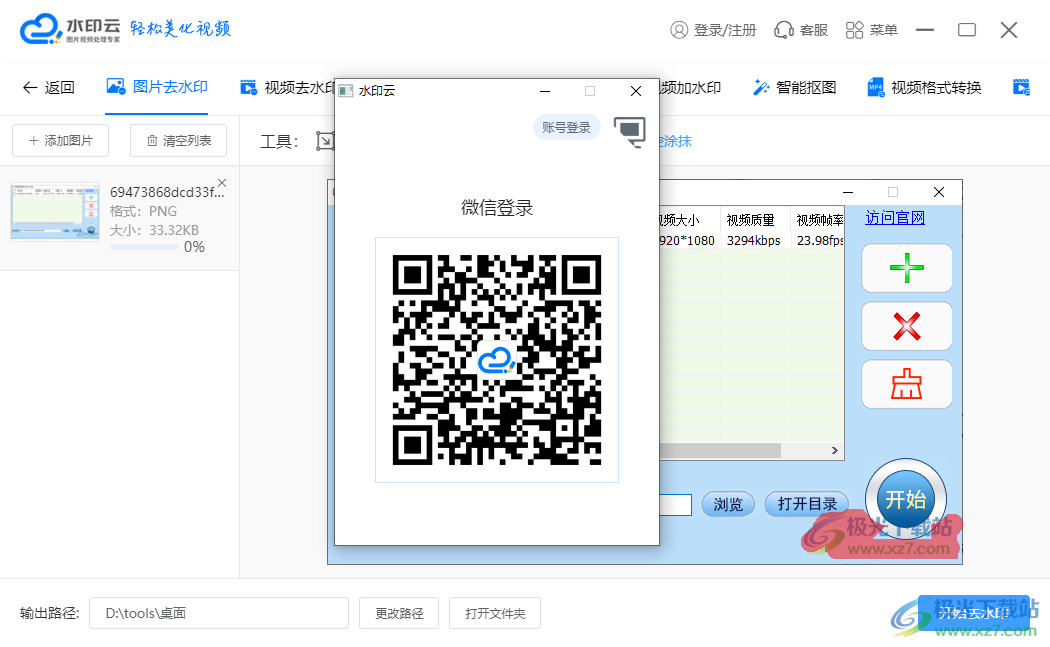Click the computer monitor icon in login dialog
Viewport: 1050px width, 647px height.
coord(629,131)
